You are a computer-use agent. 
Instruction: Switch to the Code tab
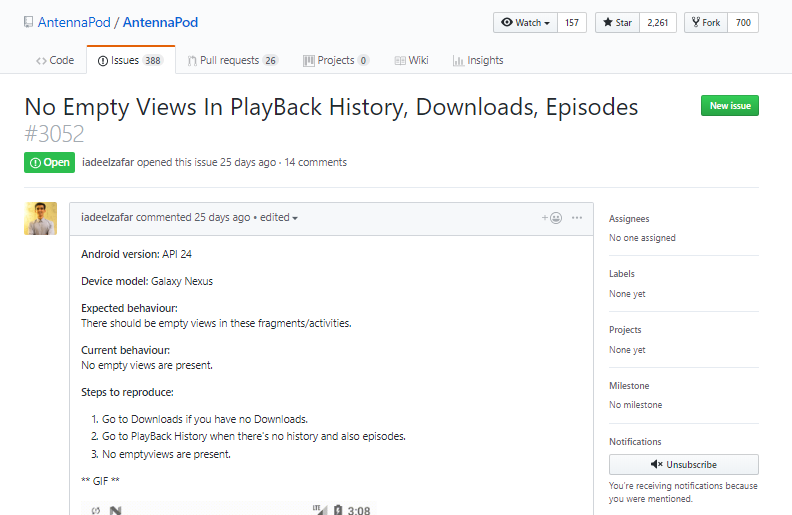point(55,60)
